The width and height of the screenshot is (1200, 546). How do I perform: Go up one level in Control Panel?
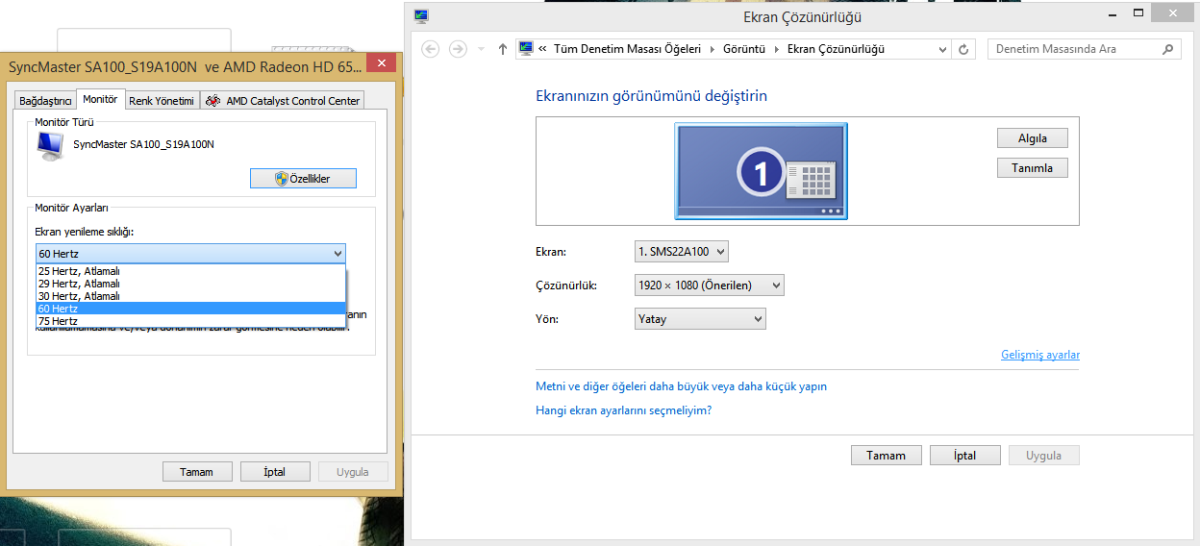[502, 49]
